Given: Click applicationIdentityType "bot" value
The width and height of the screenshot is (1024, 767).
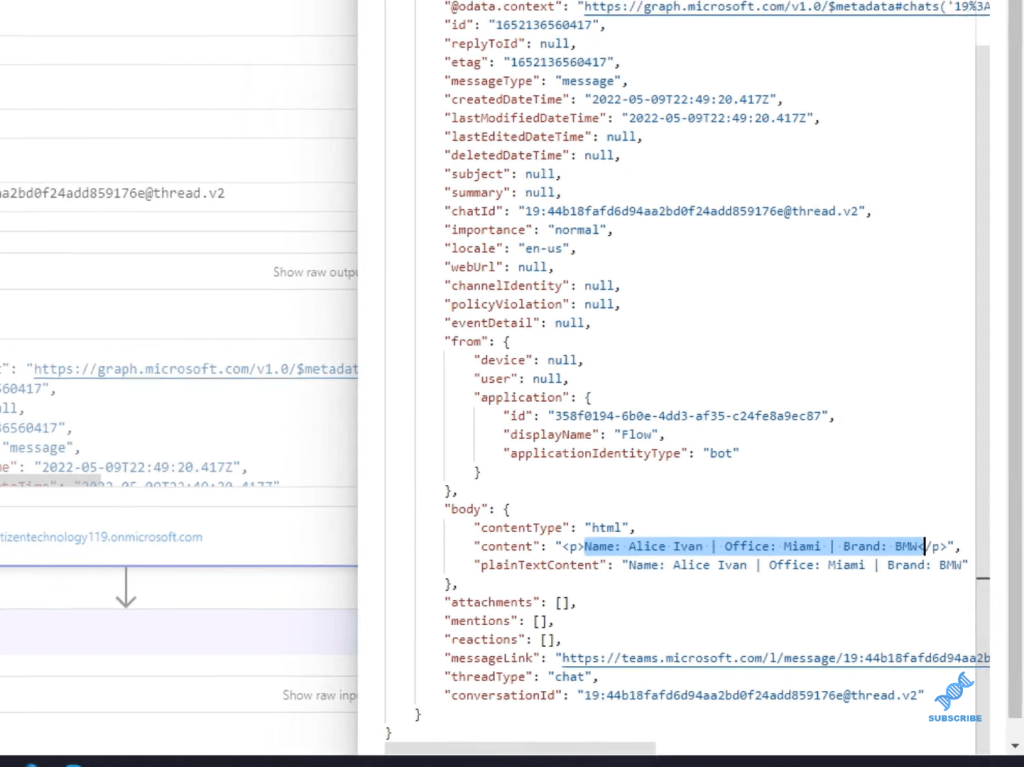Looking at the screenshot, I should (x=721, y=453).
